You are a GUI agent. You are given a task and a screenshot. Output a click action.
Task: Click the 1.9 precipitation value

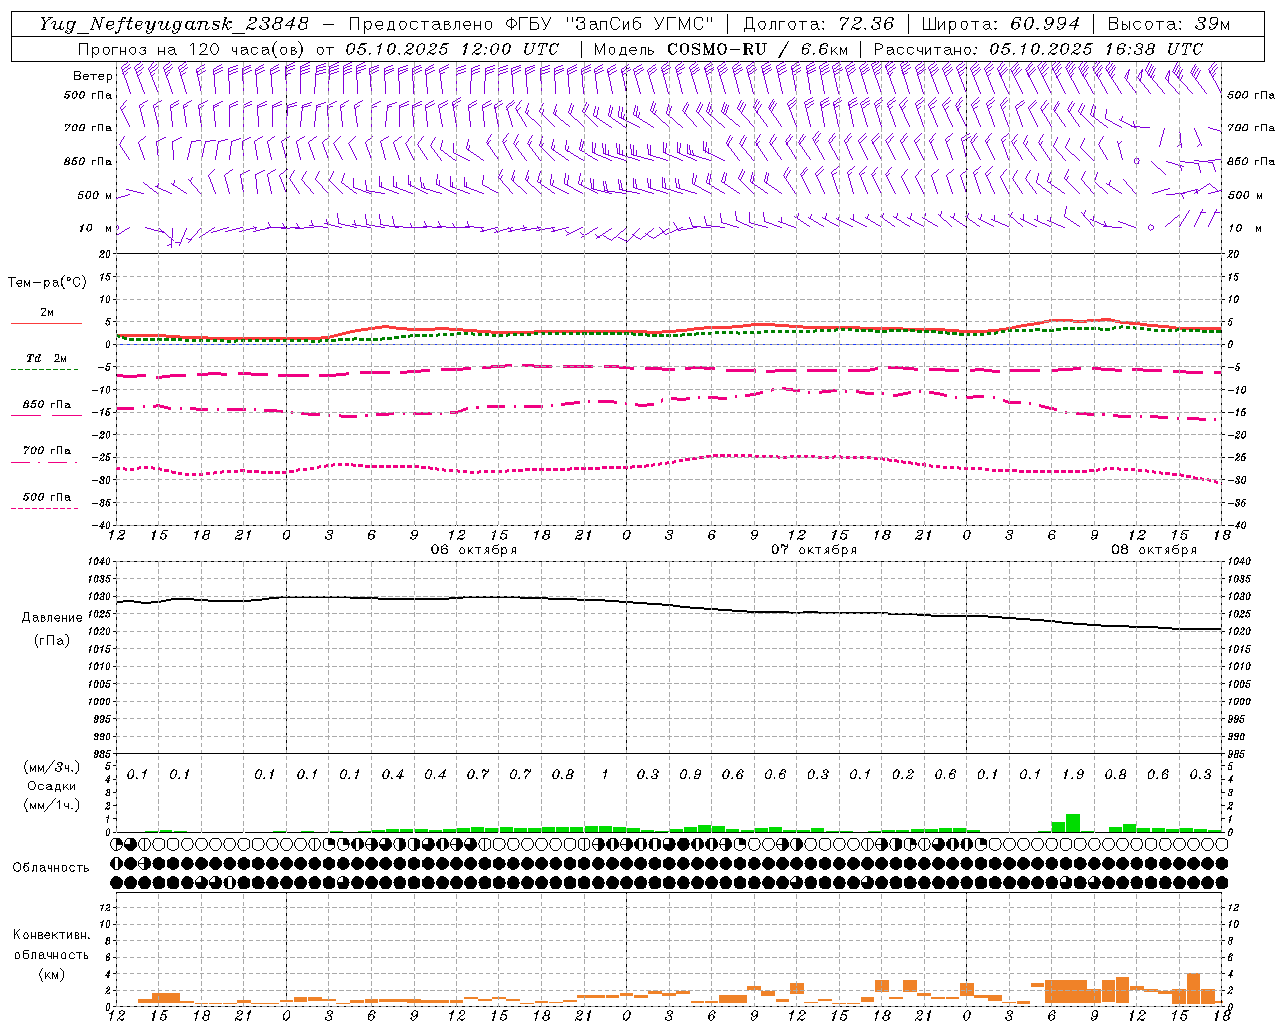point(1072,775)
